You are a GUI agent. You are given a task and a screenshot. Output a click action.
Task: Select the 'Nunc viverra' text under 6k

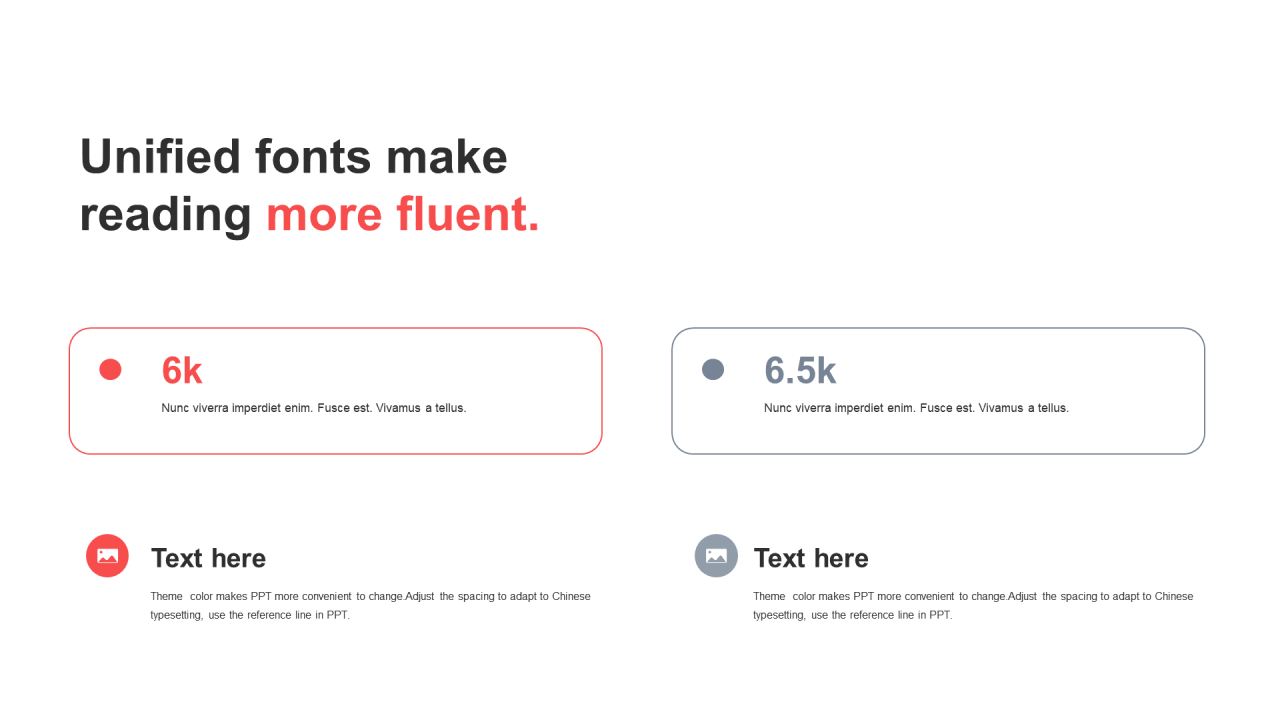pyautogui.click(x=314, y=408)
